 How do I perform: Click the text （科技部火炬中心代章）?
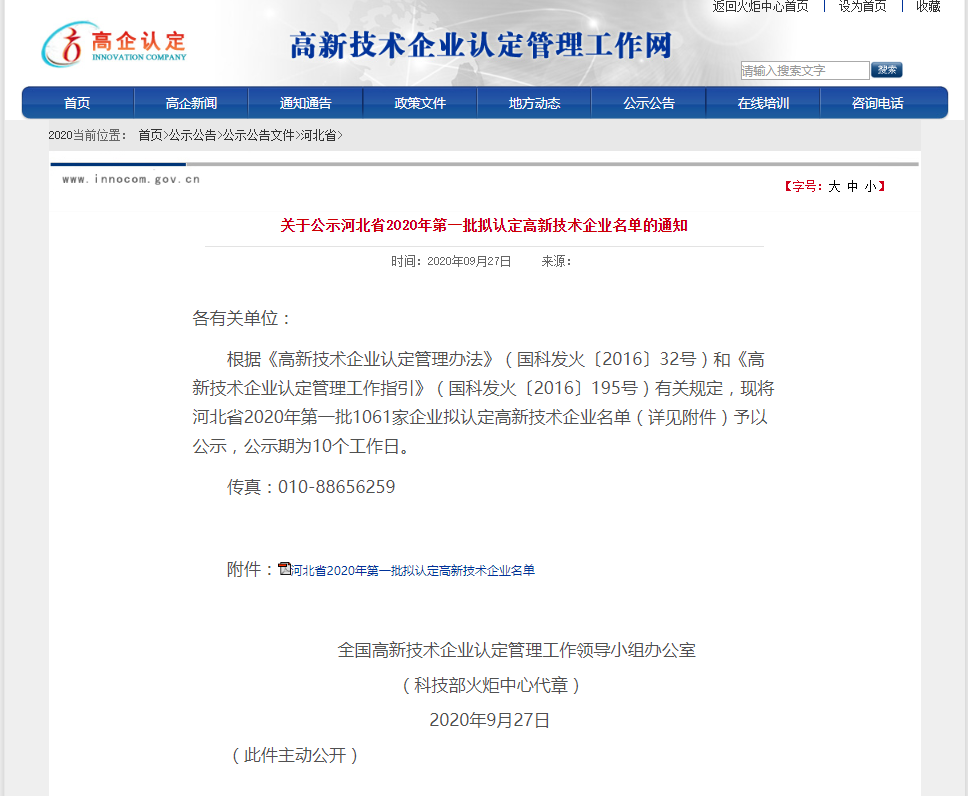coord(491,685)
